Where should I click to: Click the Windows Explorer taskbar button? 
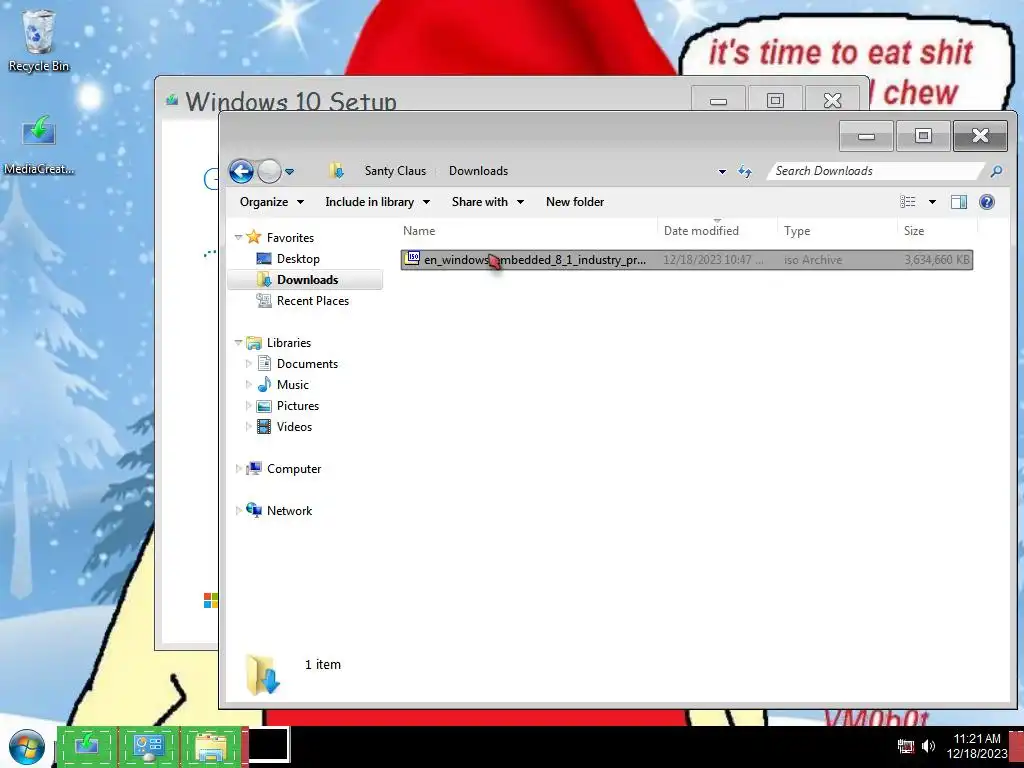(x=211, y=746)
